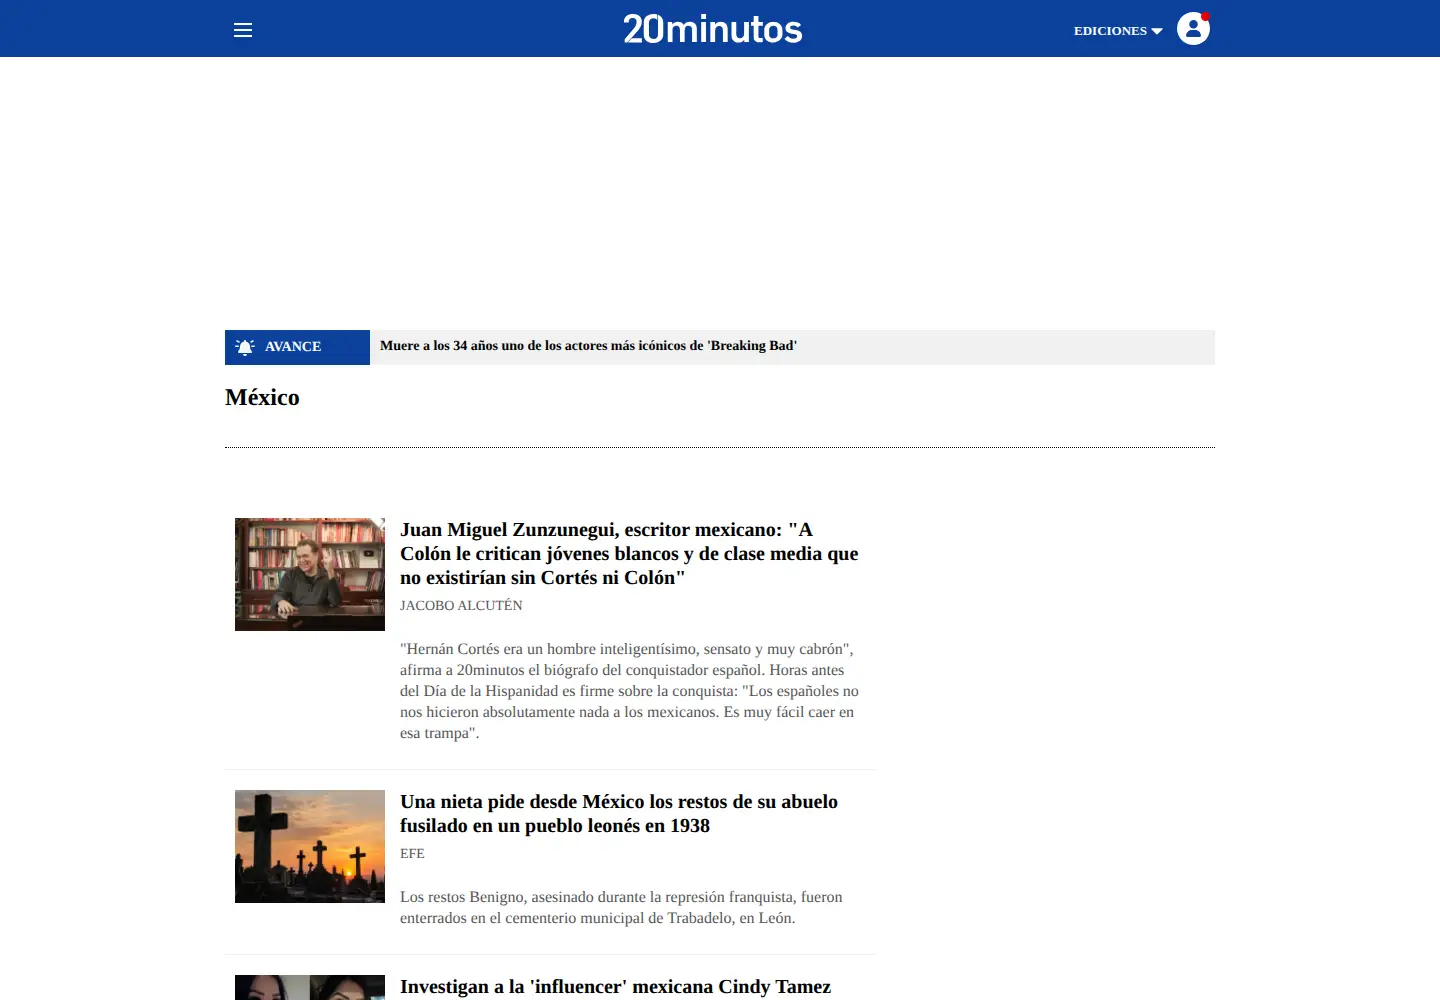Click the Cindy Tamez article thumbnail
This screenshot has width=1440, height=1000.
click(310, 987)
